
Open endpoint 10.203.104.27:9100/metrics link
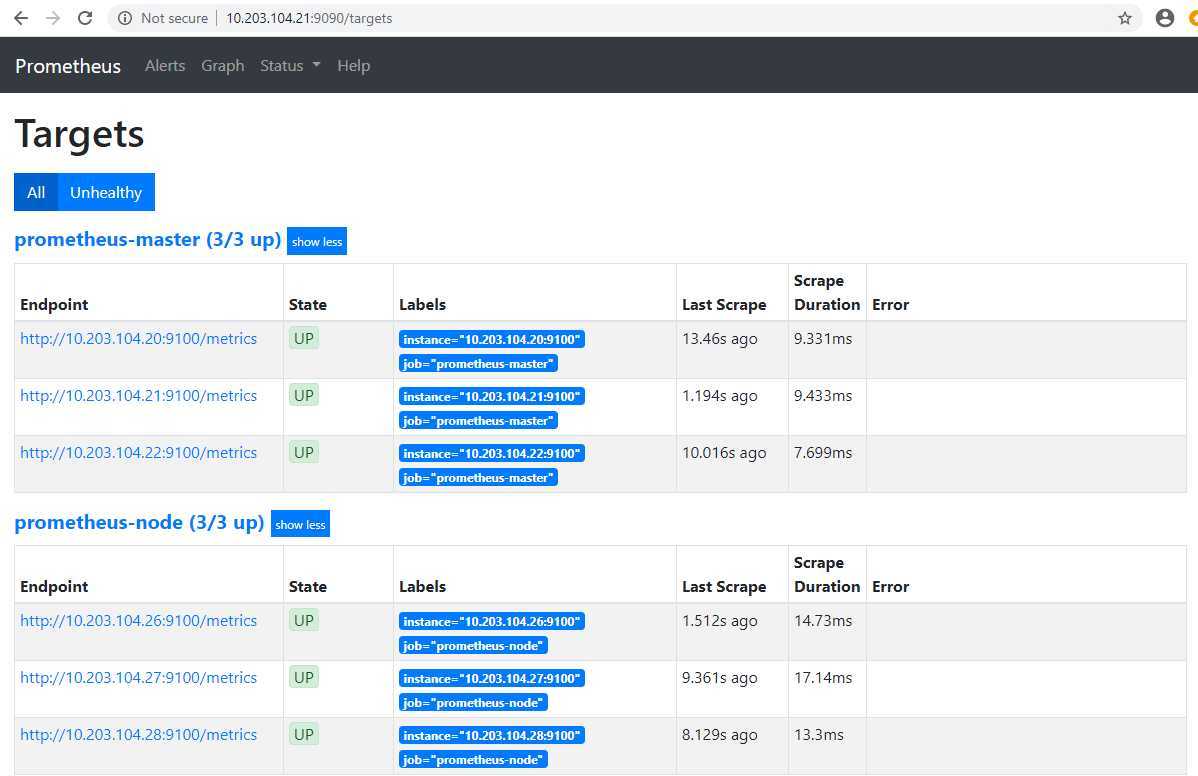(x=138, y=677)
